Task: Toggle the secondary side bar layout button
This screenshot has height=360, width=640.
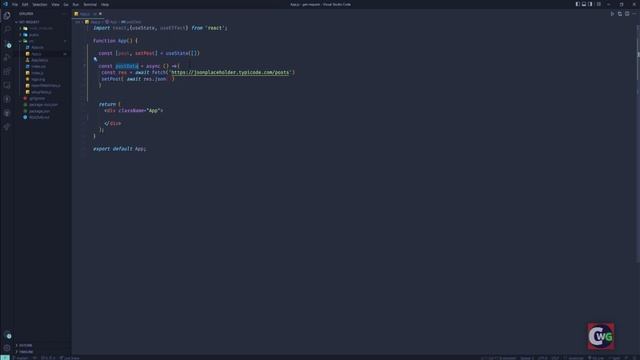Action: pos(590,4)
